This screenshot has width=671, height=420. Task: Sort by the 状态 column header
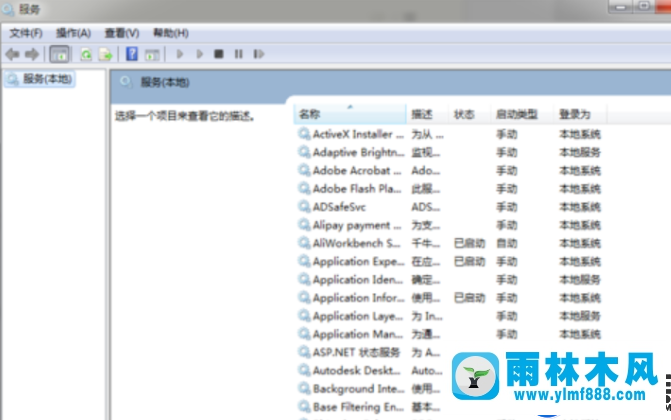click(469, 114)
